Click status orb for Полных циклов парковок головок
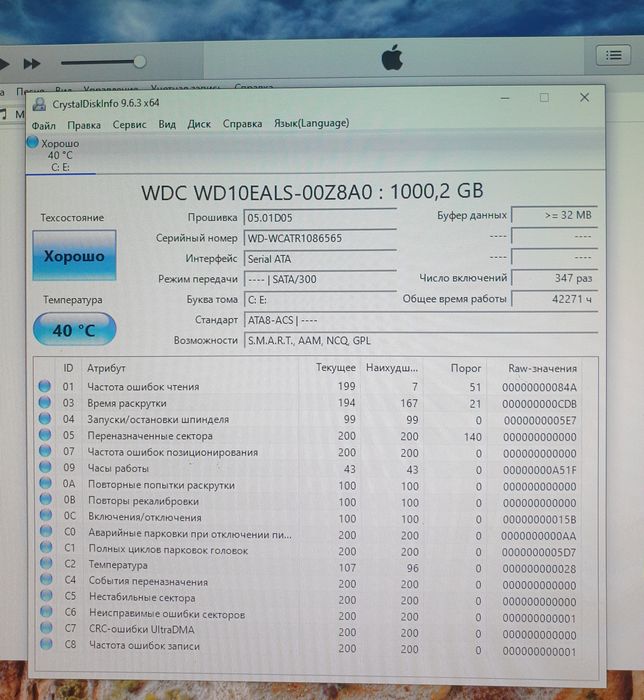The width and height of the screenshot is (644, 700). point(46,547)
